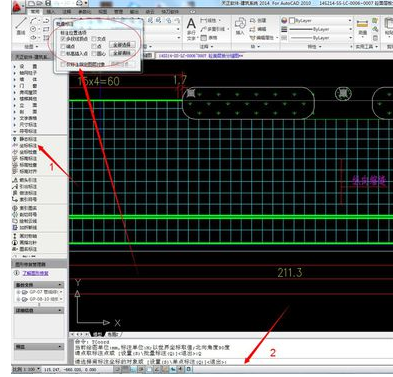Click the Save icon in quick access toolbar
Viewport: 393px width, 377px height.
coord(48,3)
